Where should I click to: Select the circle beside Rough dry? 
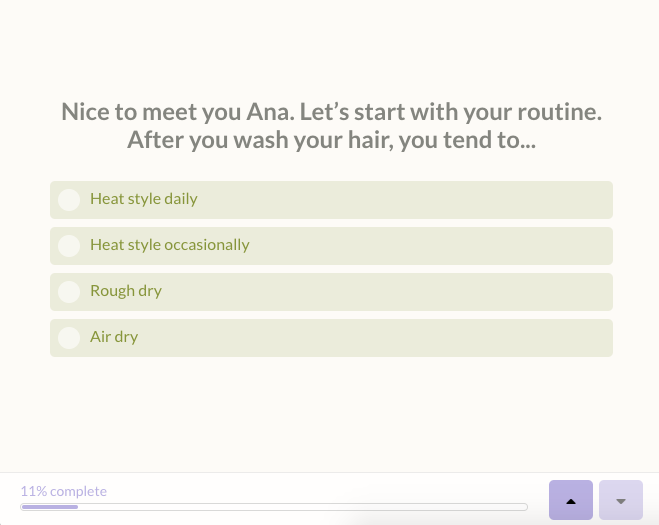pos(69,292)
